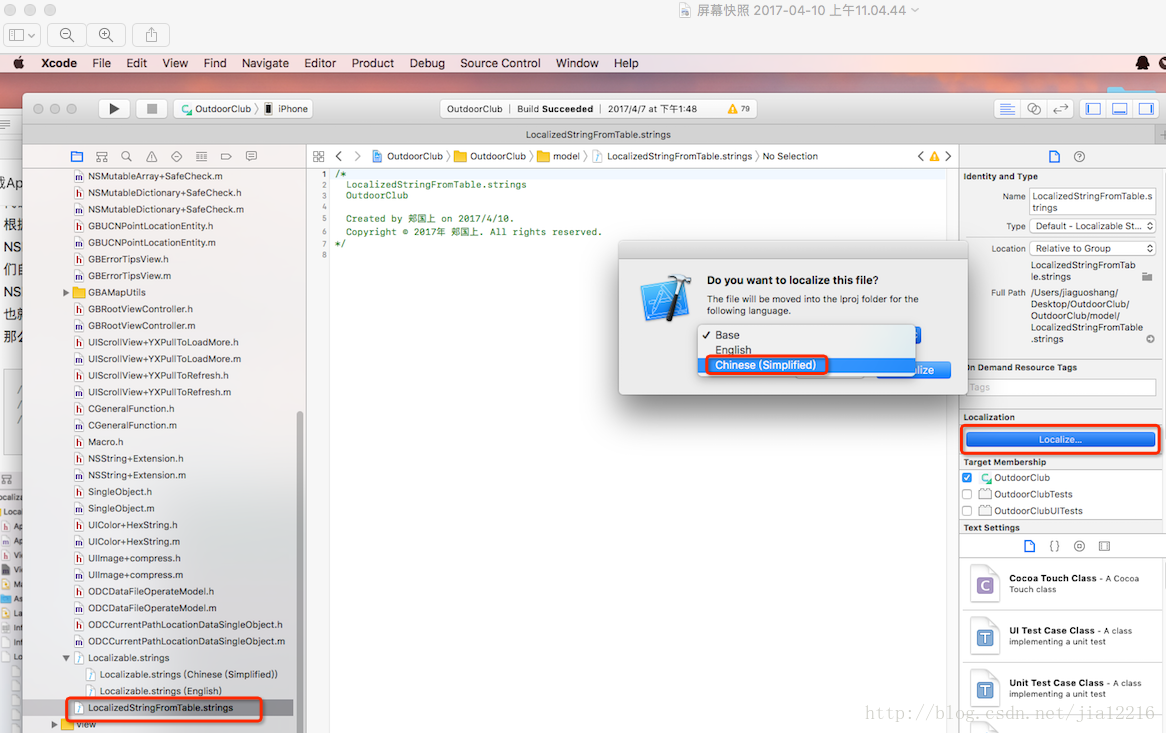Image resolution: width=1166 pixels, height=733 pixels.
Task: Choose the OutdoorClub scheme selector
Action: coord(217,109)
